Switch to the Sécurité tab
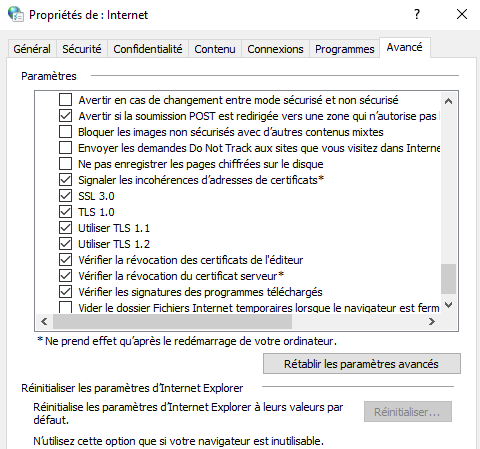Screen dimensions: 480x449 coord(82,49)
